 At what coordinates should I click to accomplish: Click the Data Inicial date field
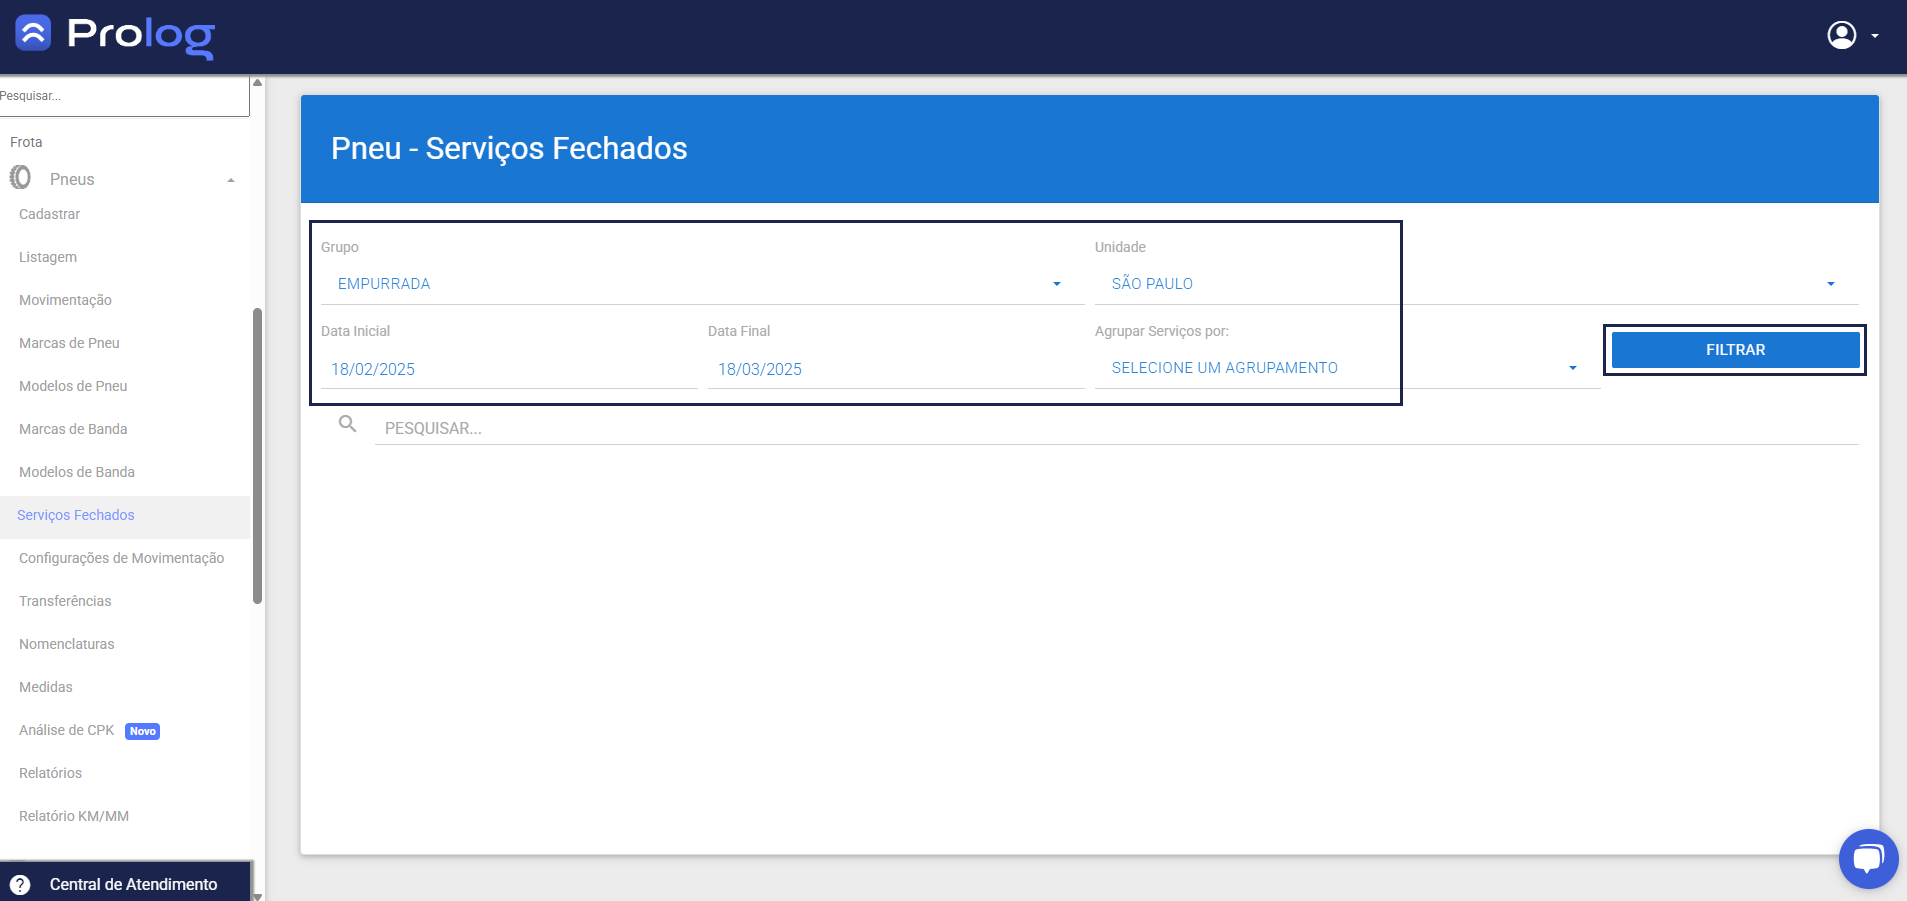pos(508,369)
